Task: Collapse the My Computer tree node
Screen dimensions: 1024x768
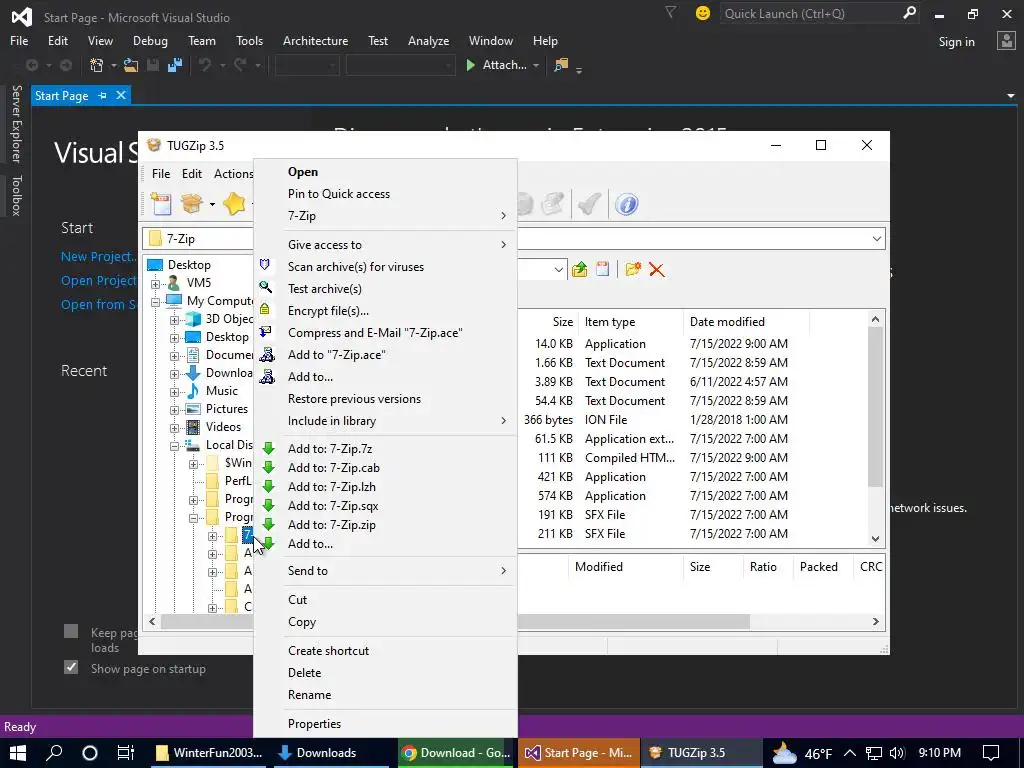Action: [155, 302]
